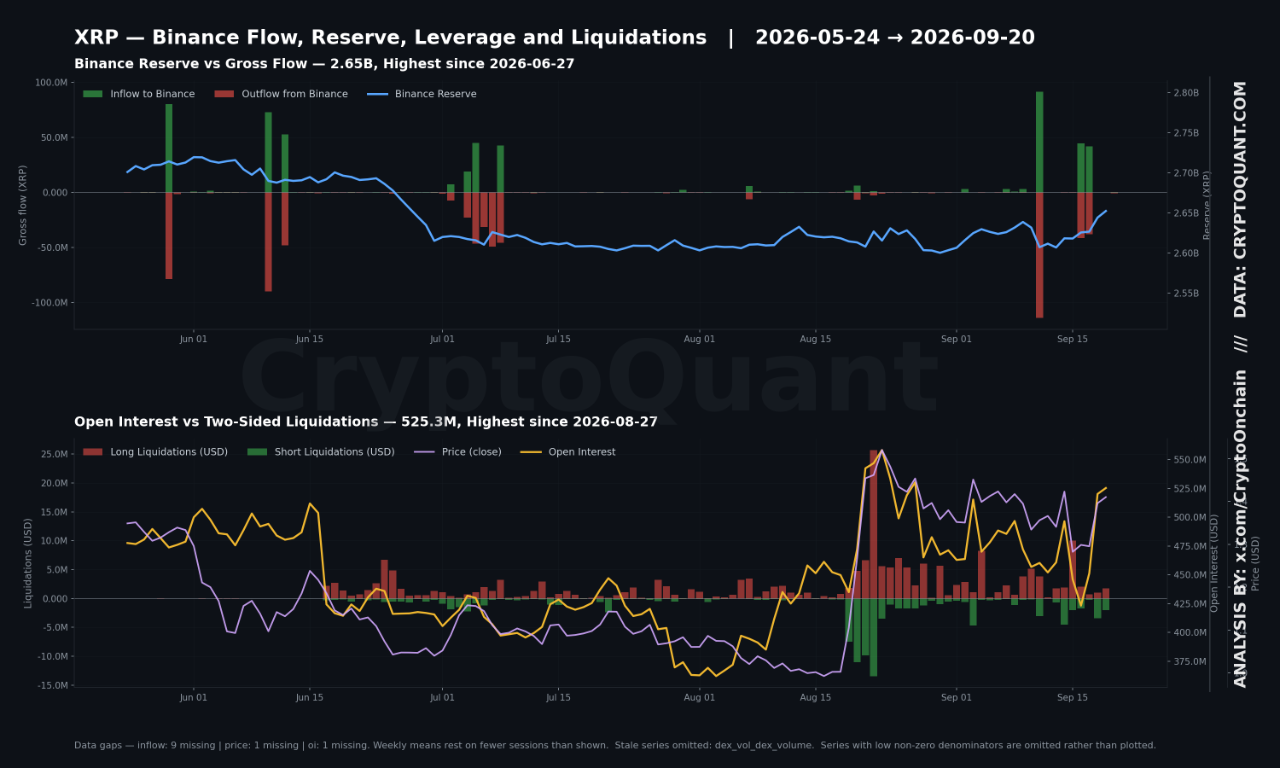Click the 'Open Interest (USD)' axis label
Image resolution: width=1280 pixels, height=768 pixels.
click(1215, 563)
